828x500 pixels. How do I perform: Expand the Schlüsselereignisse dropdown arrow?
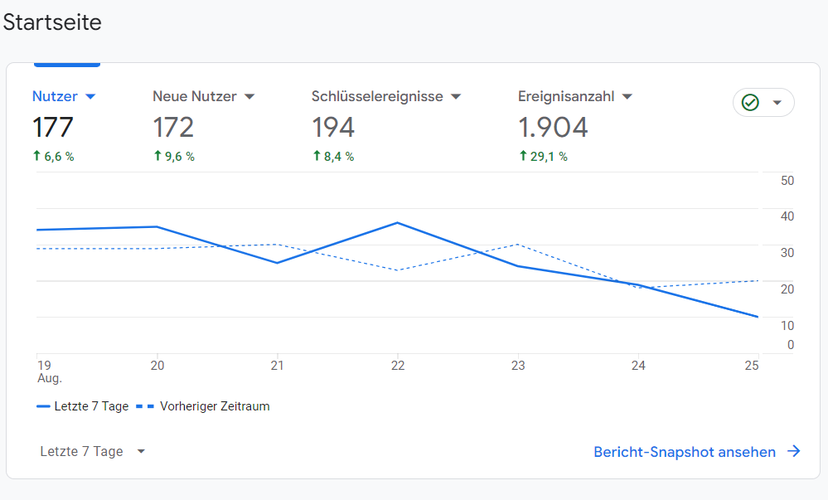[x=456, y=97]
